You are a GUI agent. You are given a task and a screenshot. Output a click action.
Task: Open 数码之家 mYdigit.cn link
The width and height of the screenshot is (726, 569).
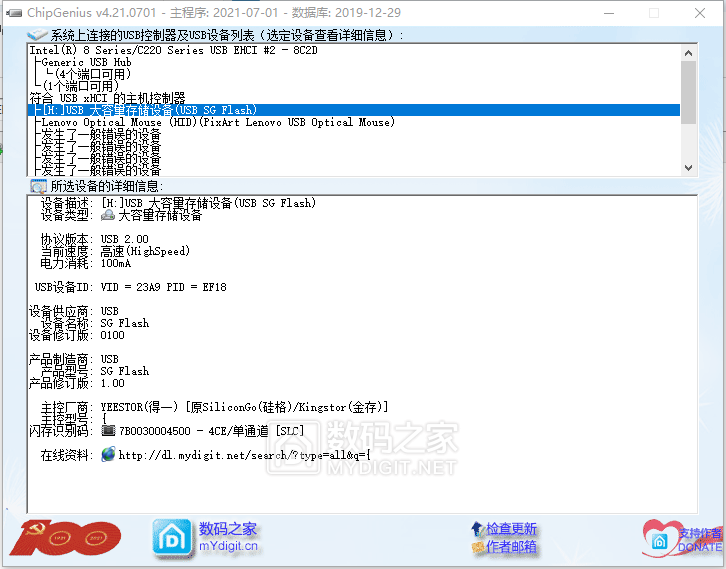[228, 537]
